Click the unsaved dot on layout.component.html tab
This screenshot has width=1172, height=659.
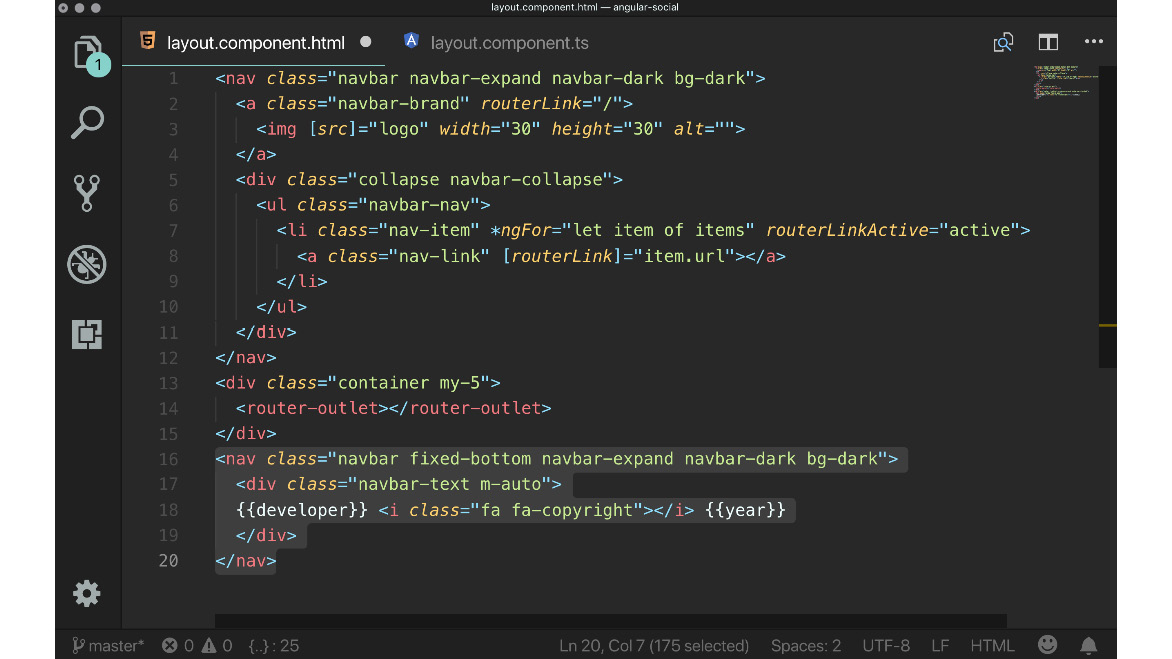click(x=366, y=42)
